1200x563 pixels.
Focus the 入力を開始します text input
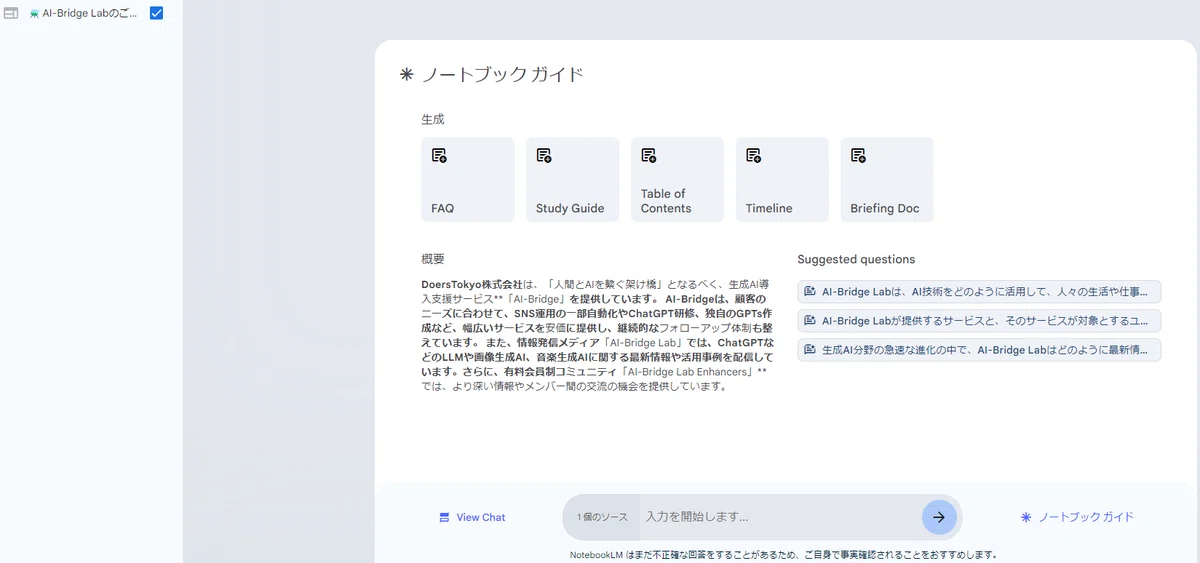click(x=778, y=517)
